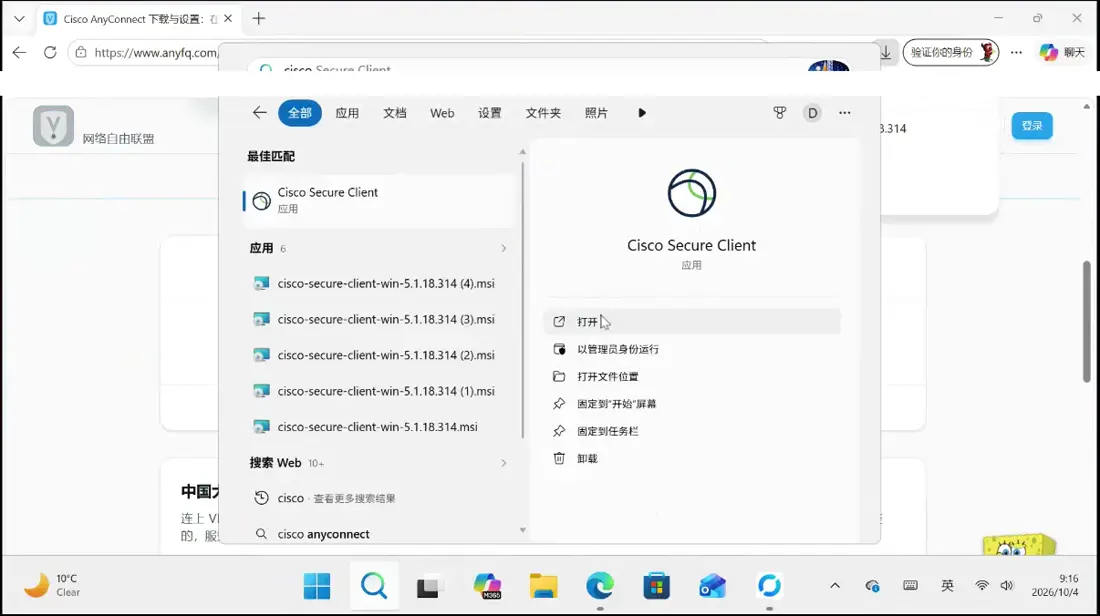This screenshot has width=1100, height=616.
Task: Open Copilot 聊天 button in Edge
Action: click(x=1062, y=52)
